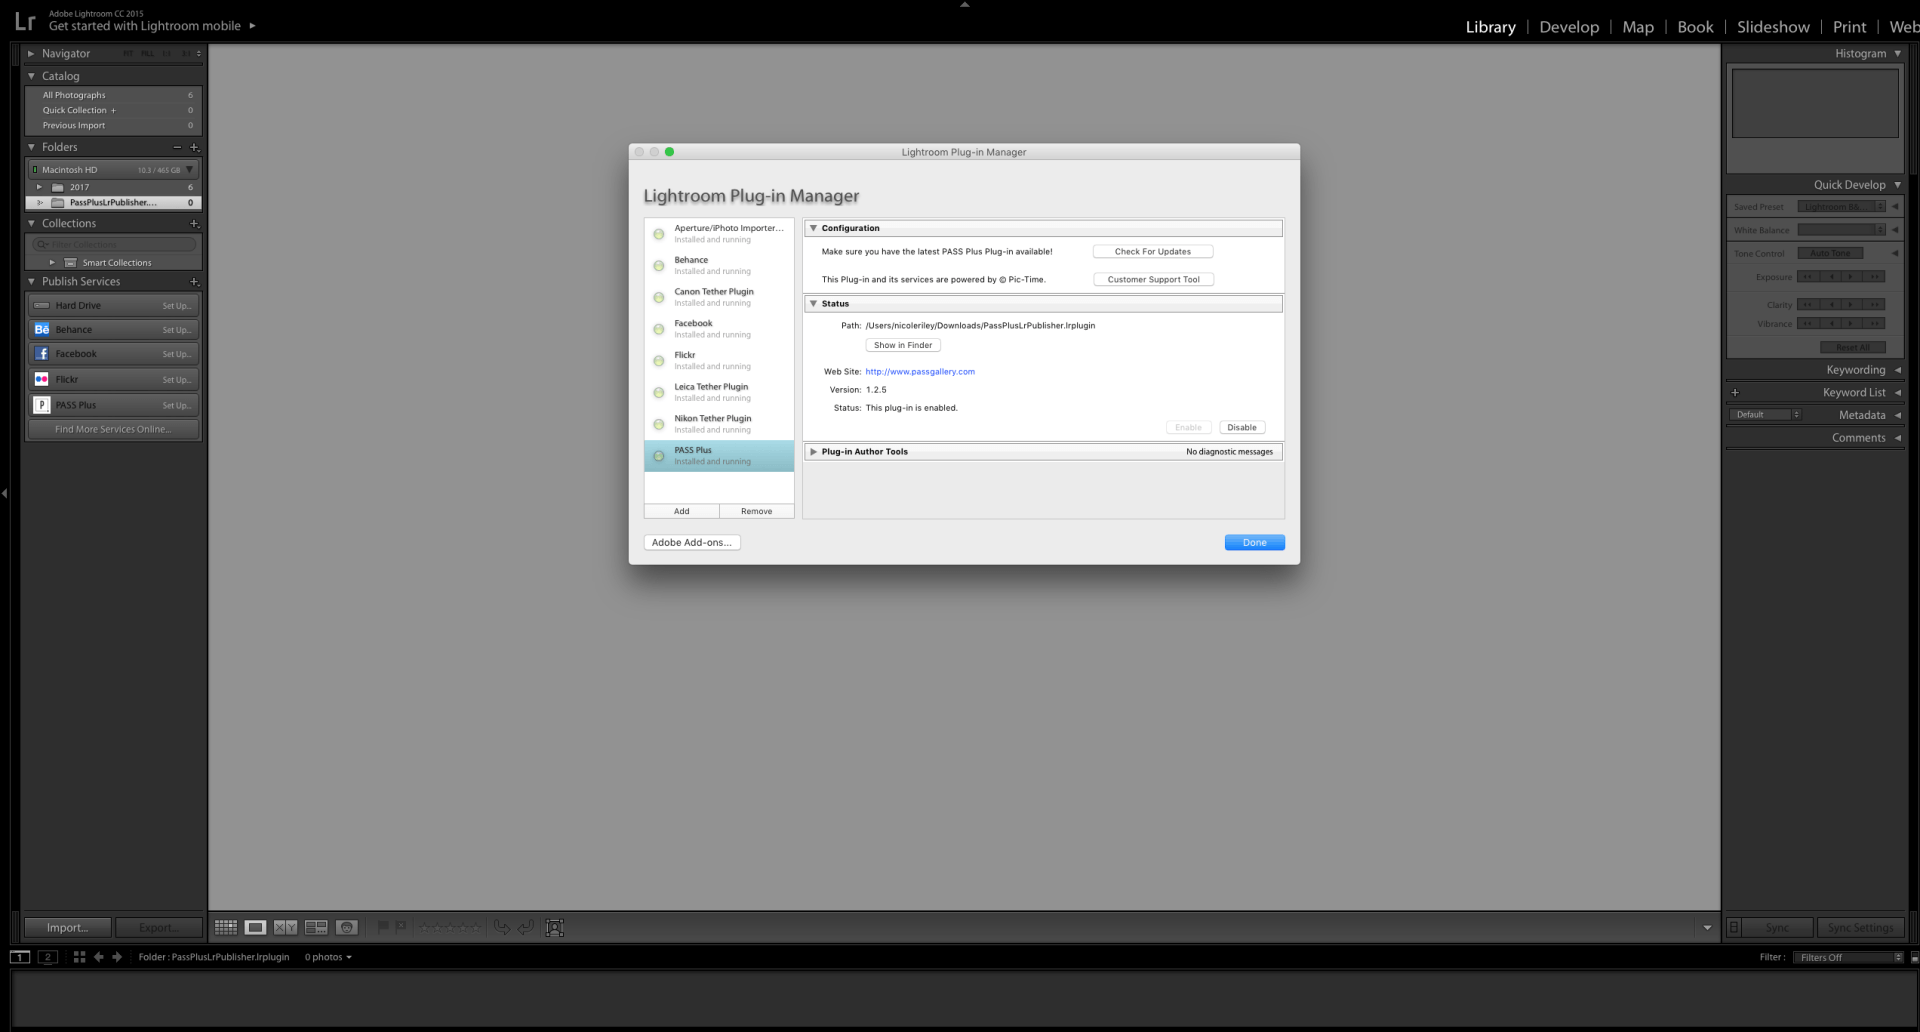Open Compare view (X|Y) in toolbar

(286, 928)
